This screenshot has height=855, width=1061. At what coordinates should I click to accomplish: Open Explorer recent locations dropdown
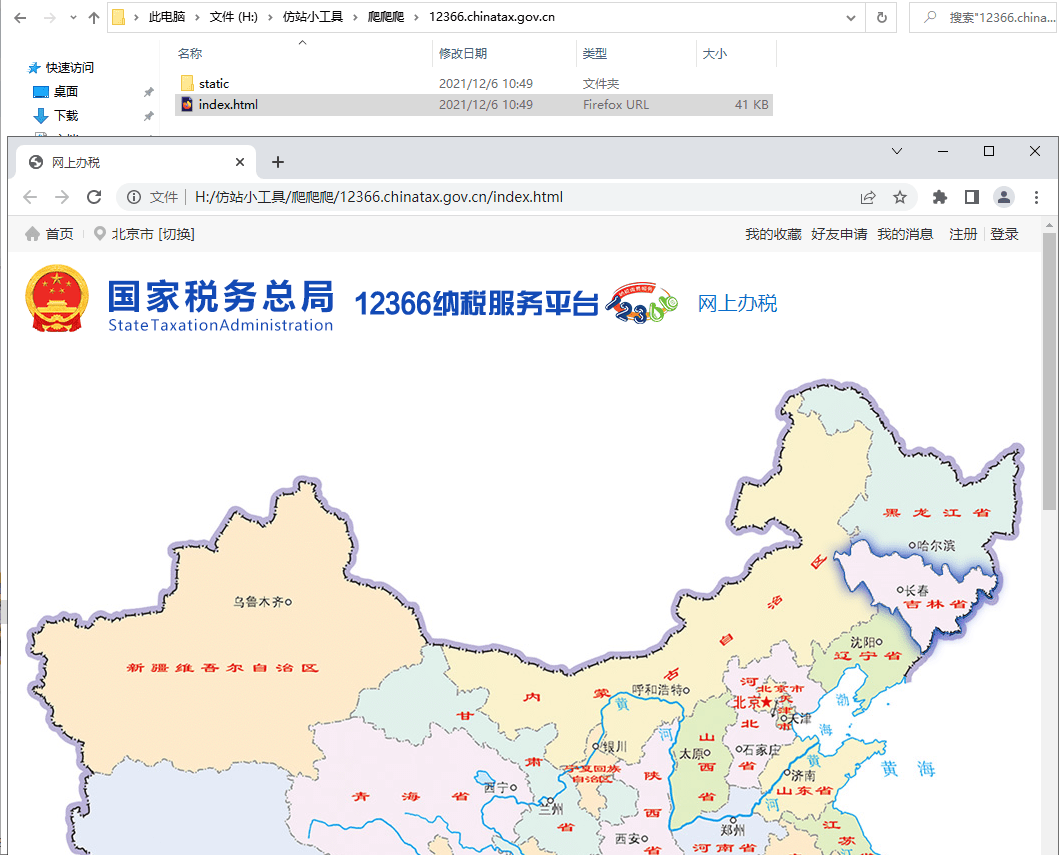(x=73, y=18)
